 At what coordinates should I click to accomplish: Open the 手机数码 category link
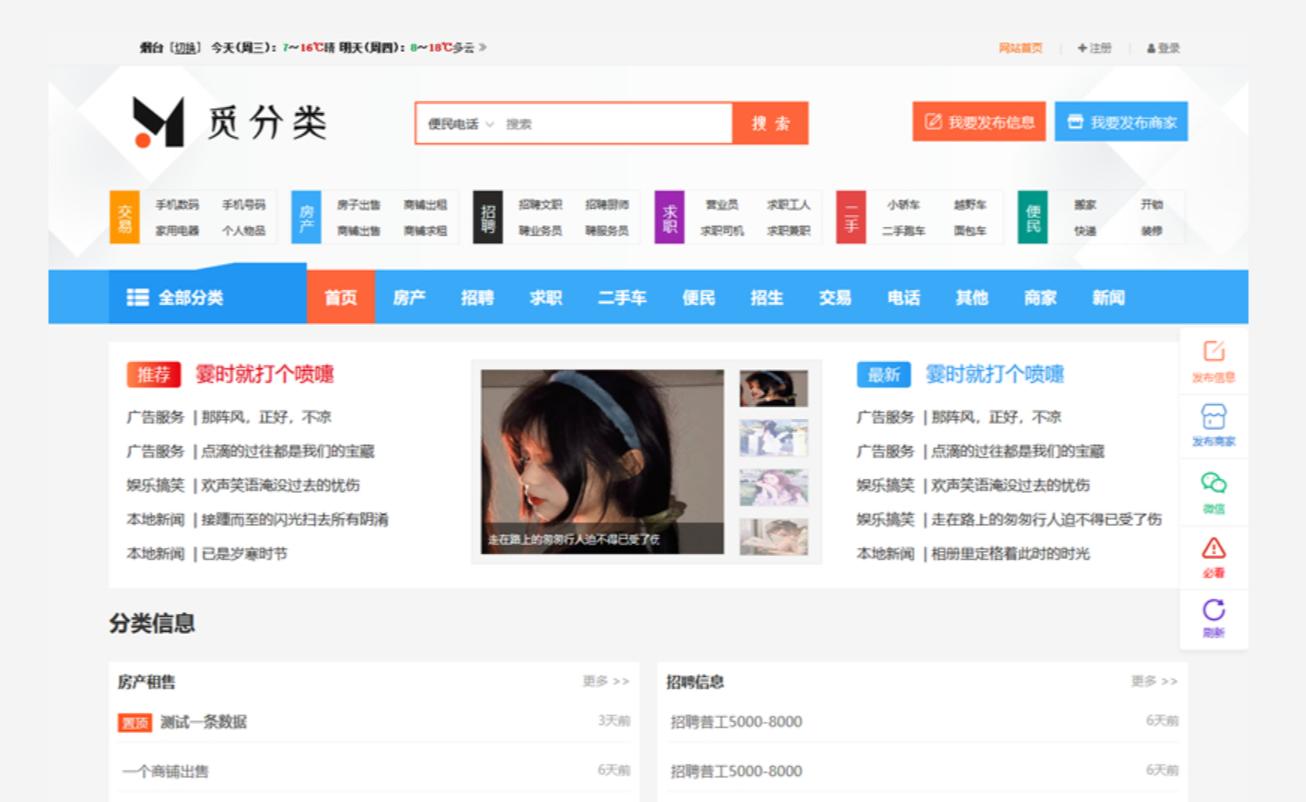tap(177, 204)
